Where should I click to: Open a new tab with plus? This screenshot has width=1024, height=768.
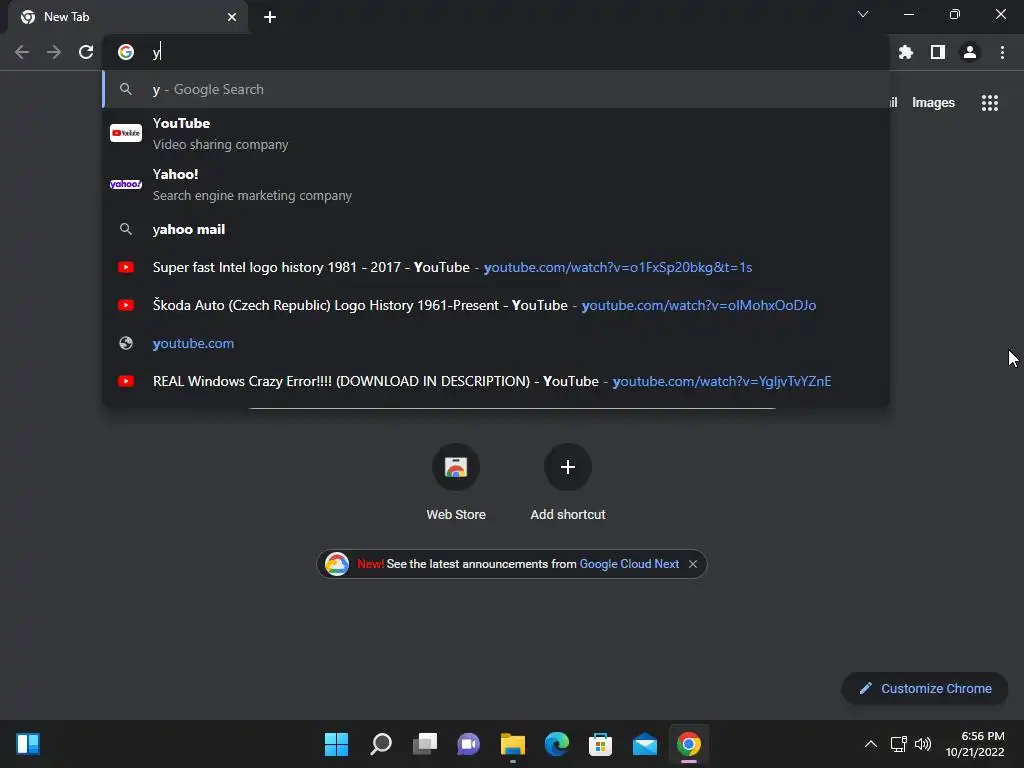[270, 17]
